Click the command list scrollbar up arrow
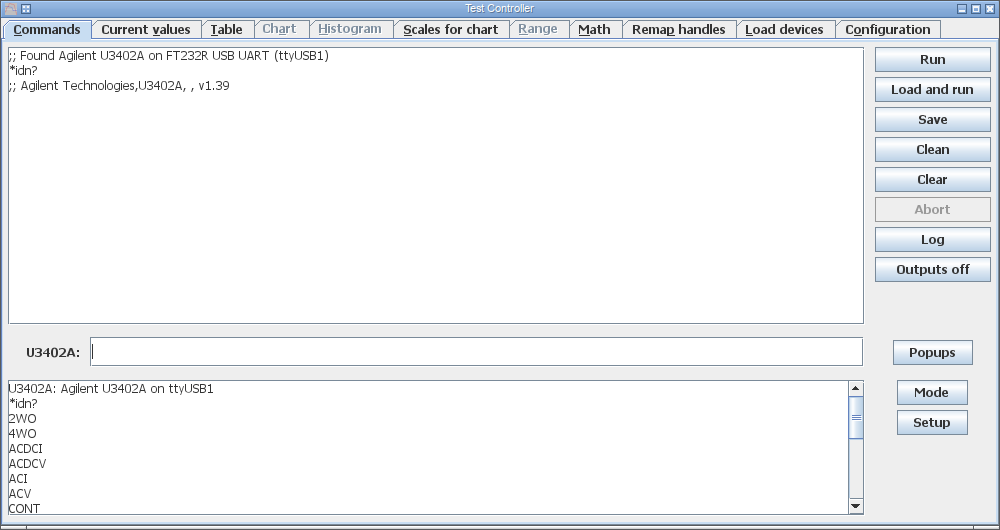Screen dimensions: 1000x530 pos(856,388)
